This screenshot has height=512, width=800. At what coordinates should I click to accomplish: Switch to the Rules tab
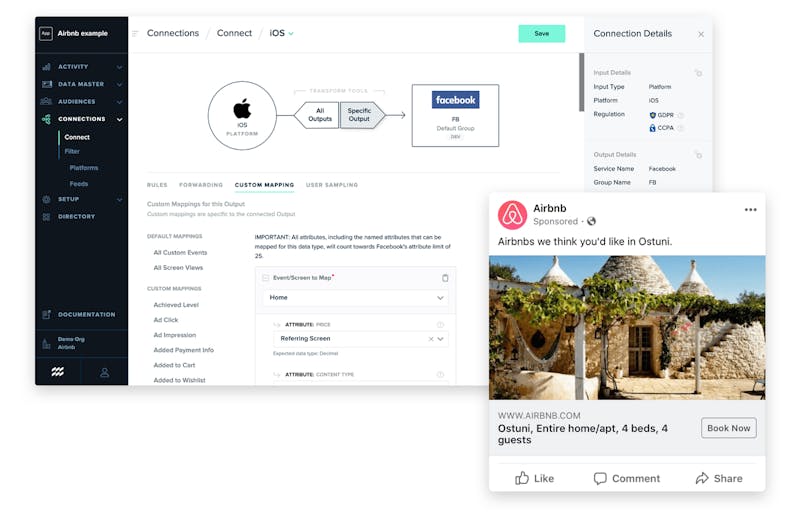pos(157,185)
